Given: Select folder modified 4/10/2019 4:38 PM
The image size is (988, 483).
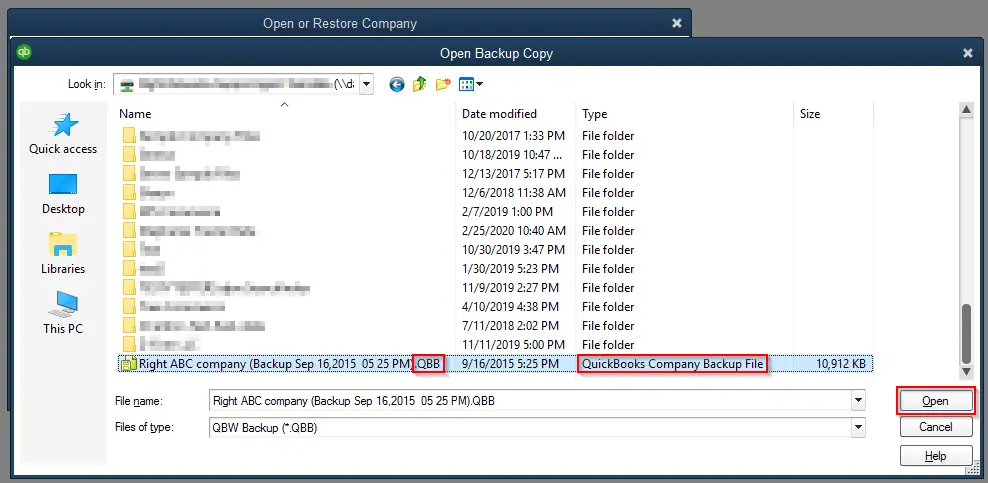Looking at the screenshot, I should 495,307.
